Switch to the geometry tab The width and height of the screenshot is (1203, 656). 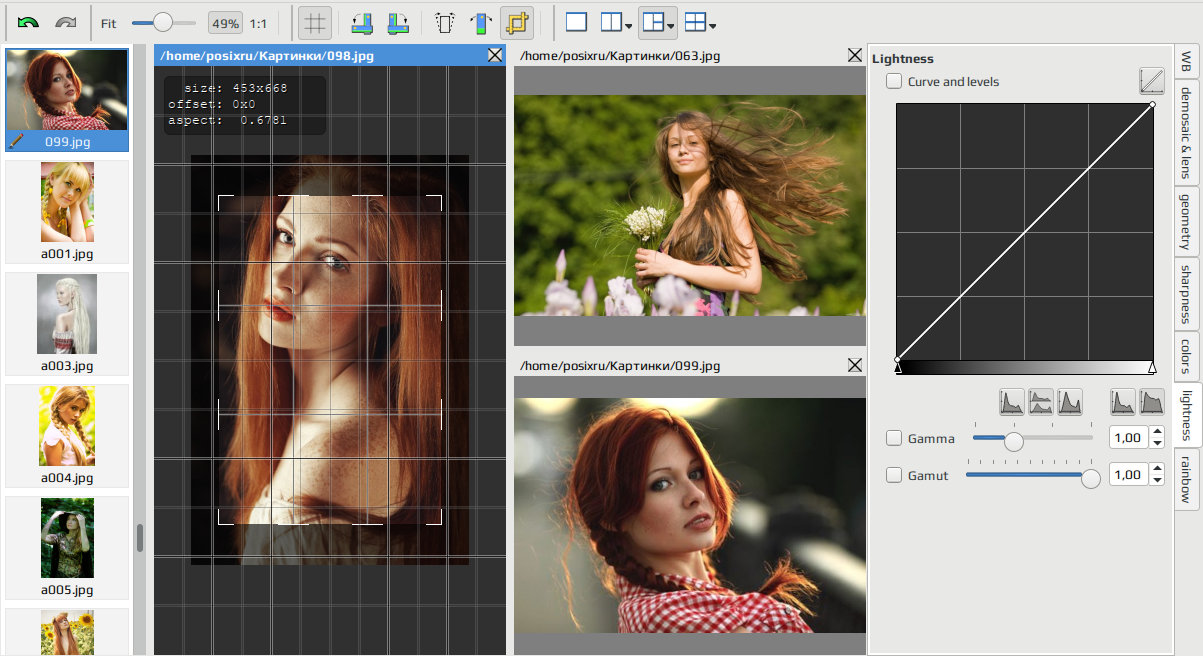click(x=1186, y=222)
